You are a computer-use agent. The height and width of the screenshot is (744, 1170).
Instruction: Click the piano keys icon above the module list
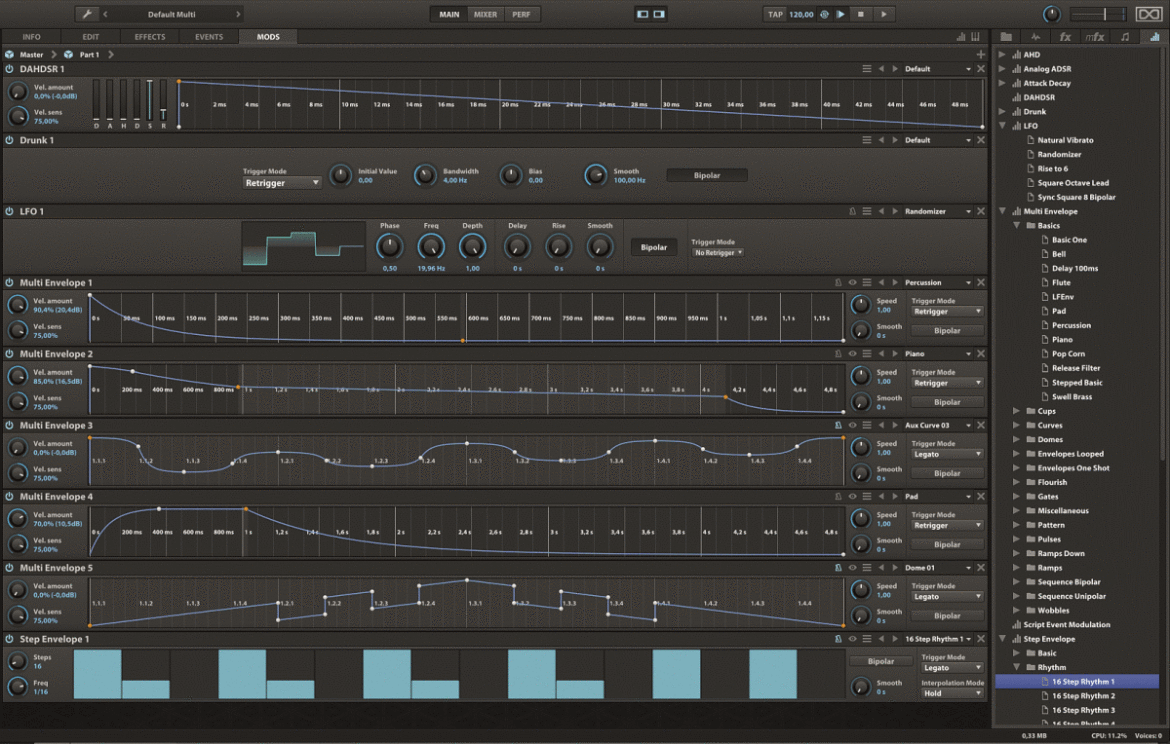[x=975, y=37]
